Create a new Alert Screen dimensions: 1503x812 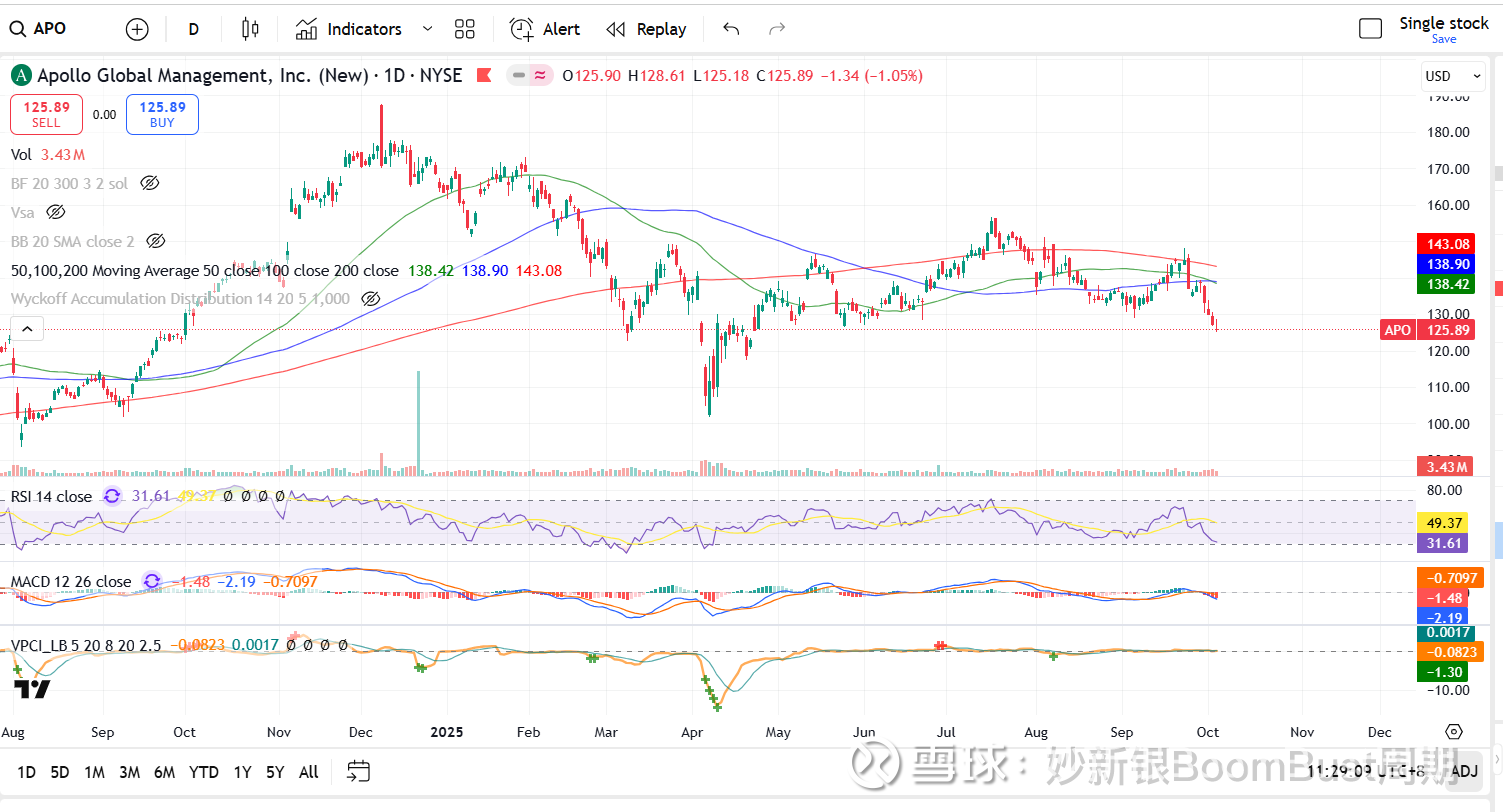pos(545,29)
